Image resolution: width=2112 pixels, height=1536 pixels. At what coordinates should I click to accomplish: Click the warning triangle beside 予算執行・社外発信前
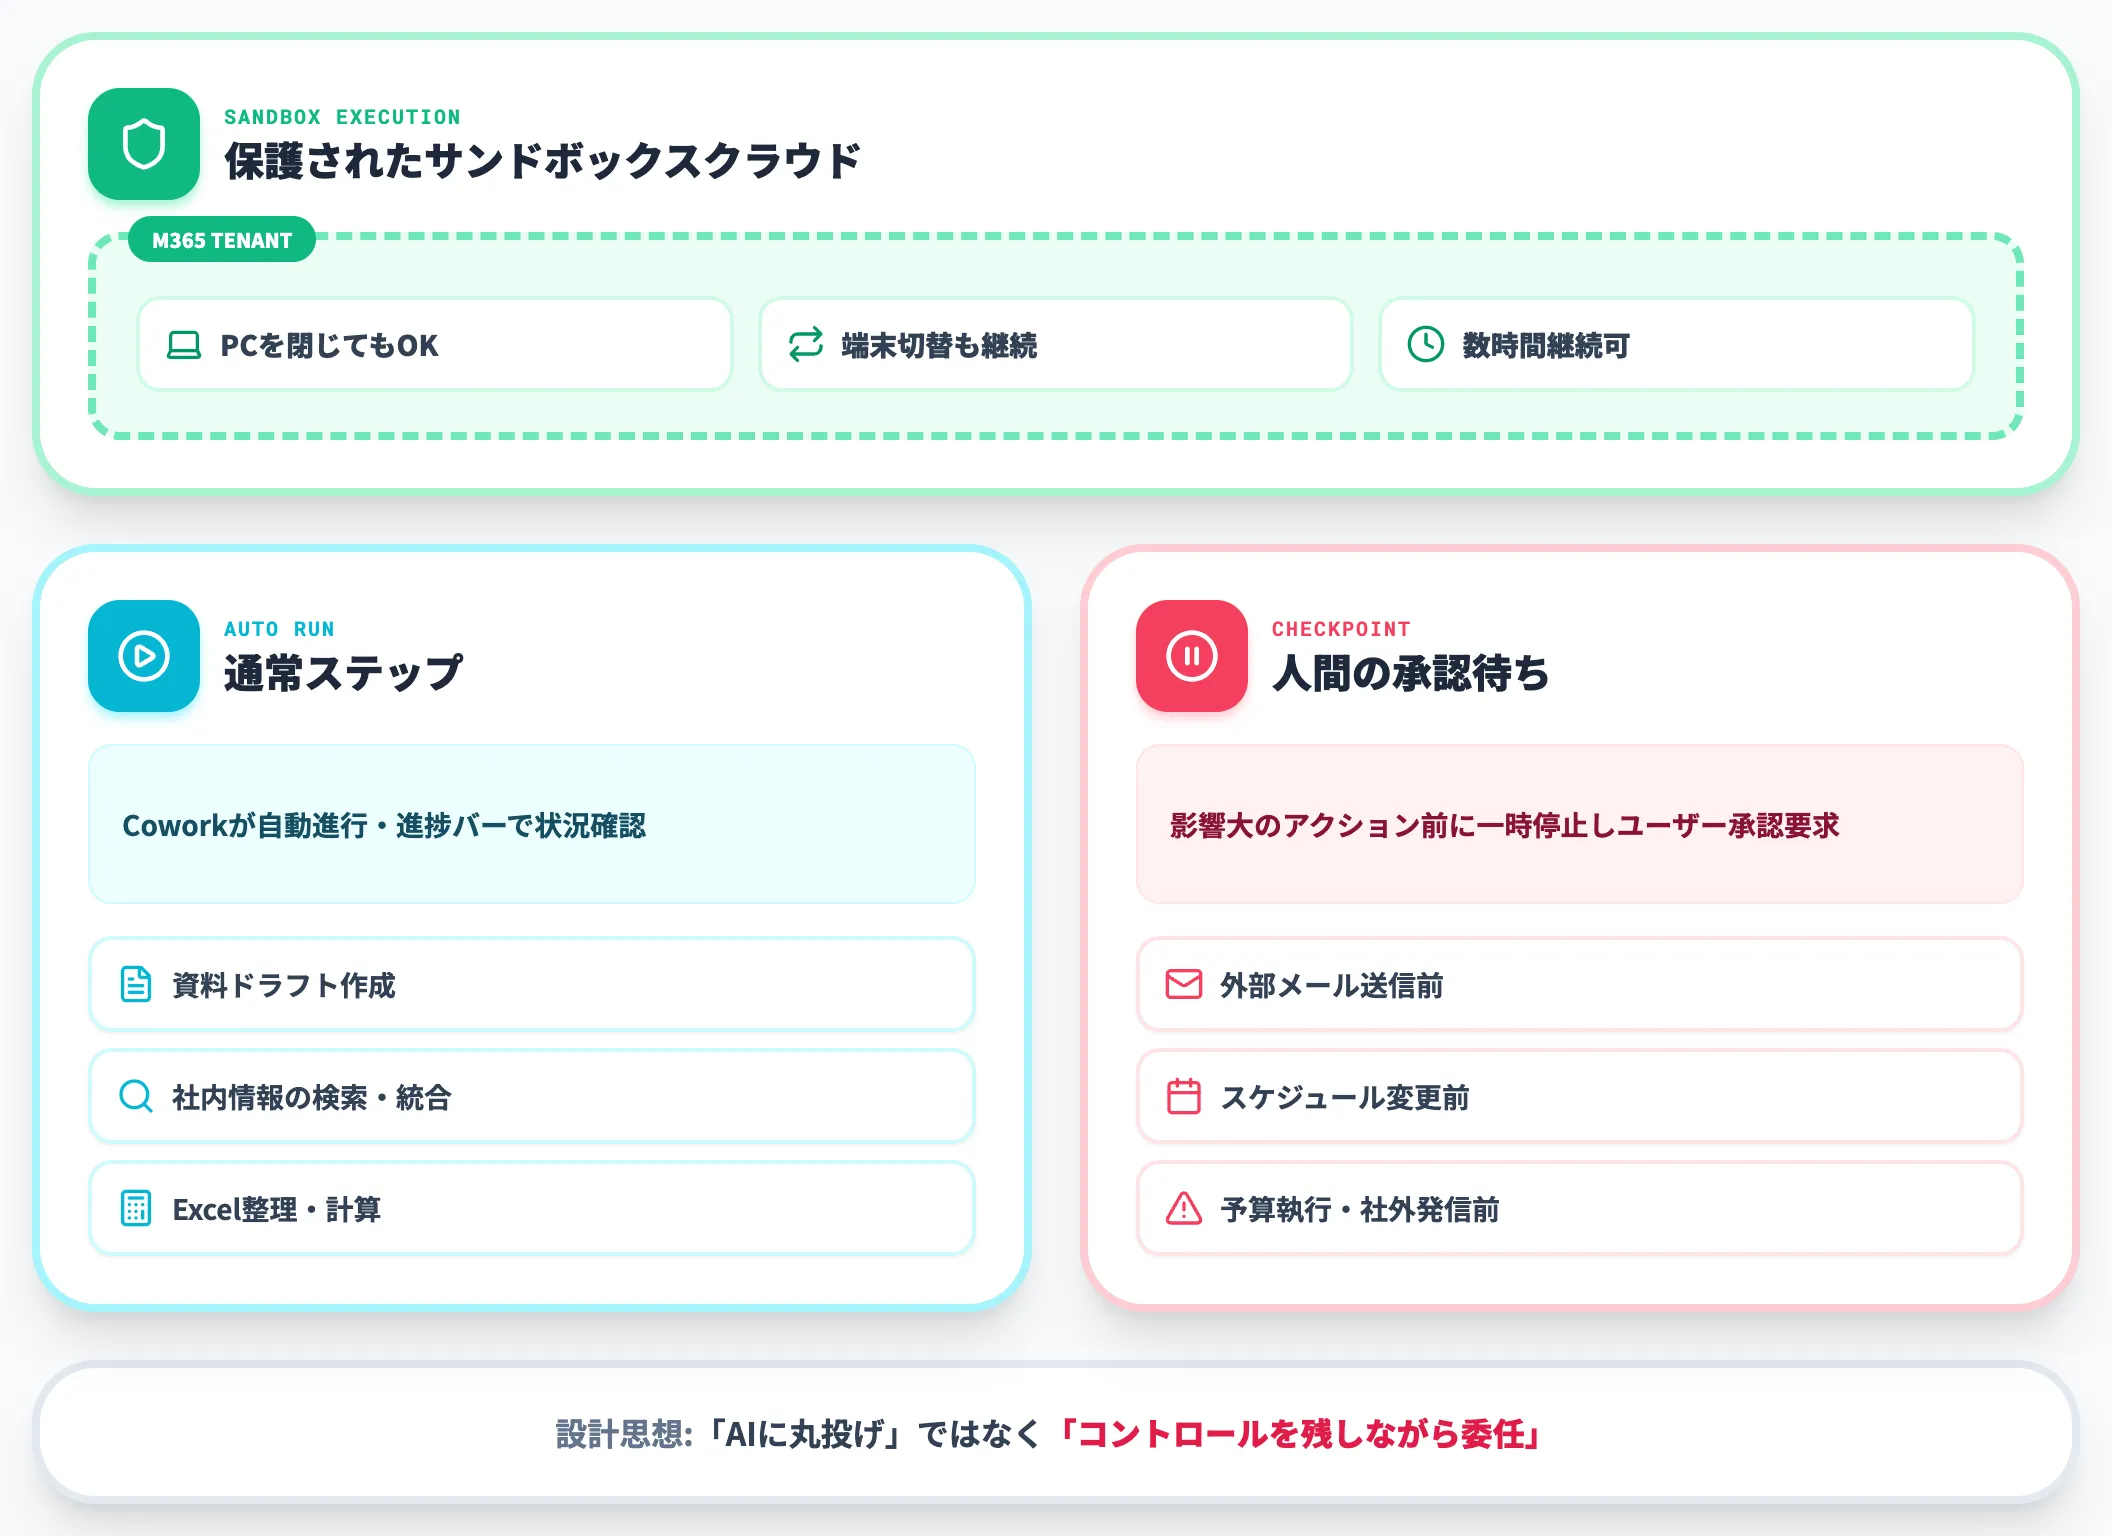pyautogui.click(x=1184, y=1208)
